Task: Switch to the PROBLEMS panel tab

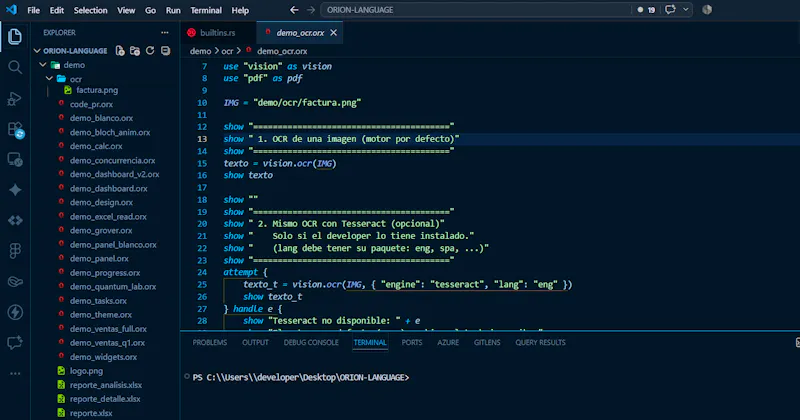Action: tap(210, 342)
